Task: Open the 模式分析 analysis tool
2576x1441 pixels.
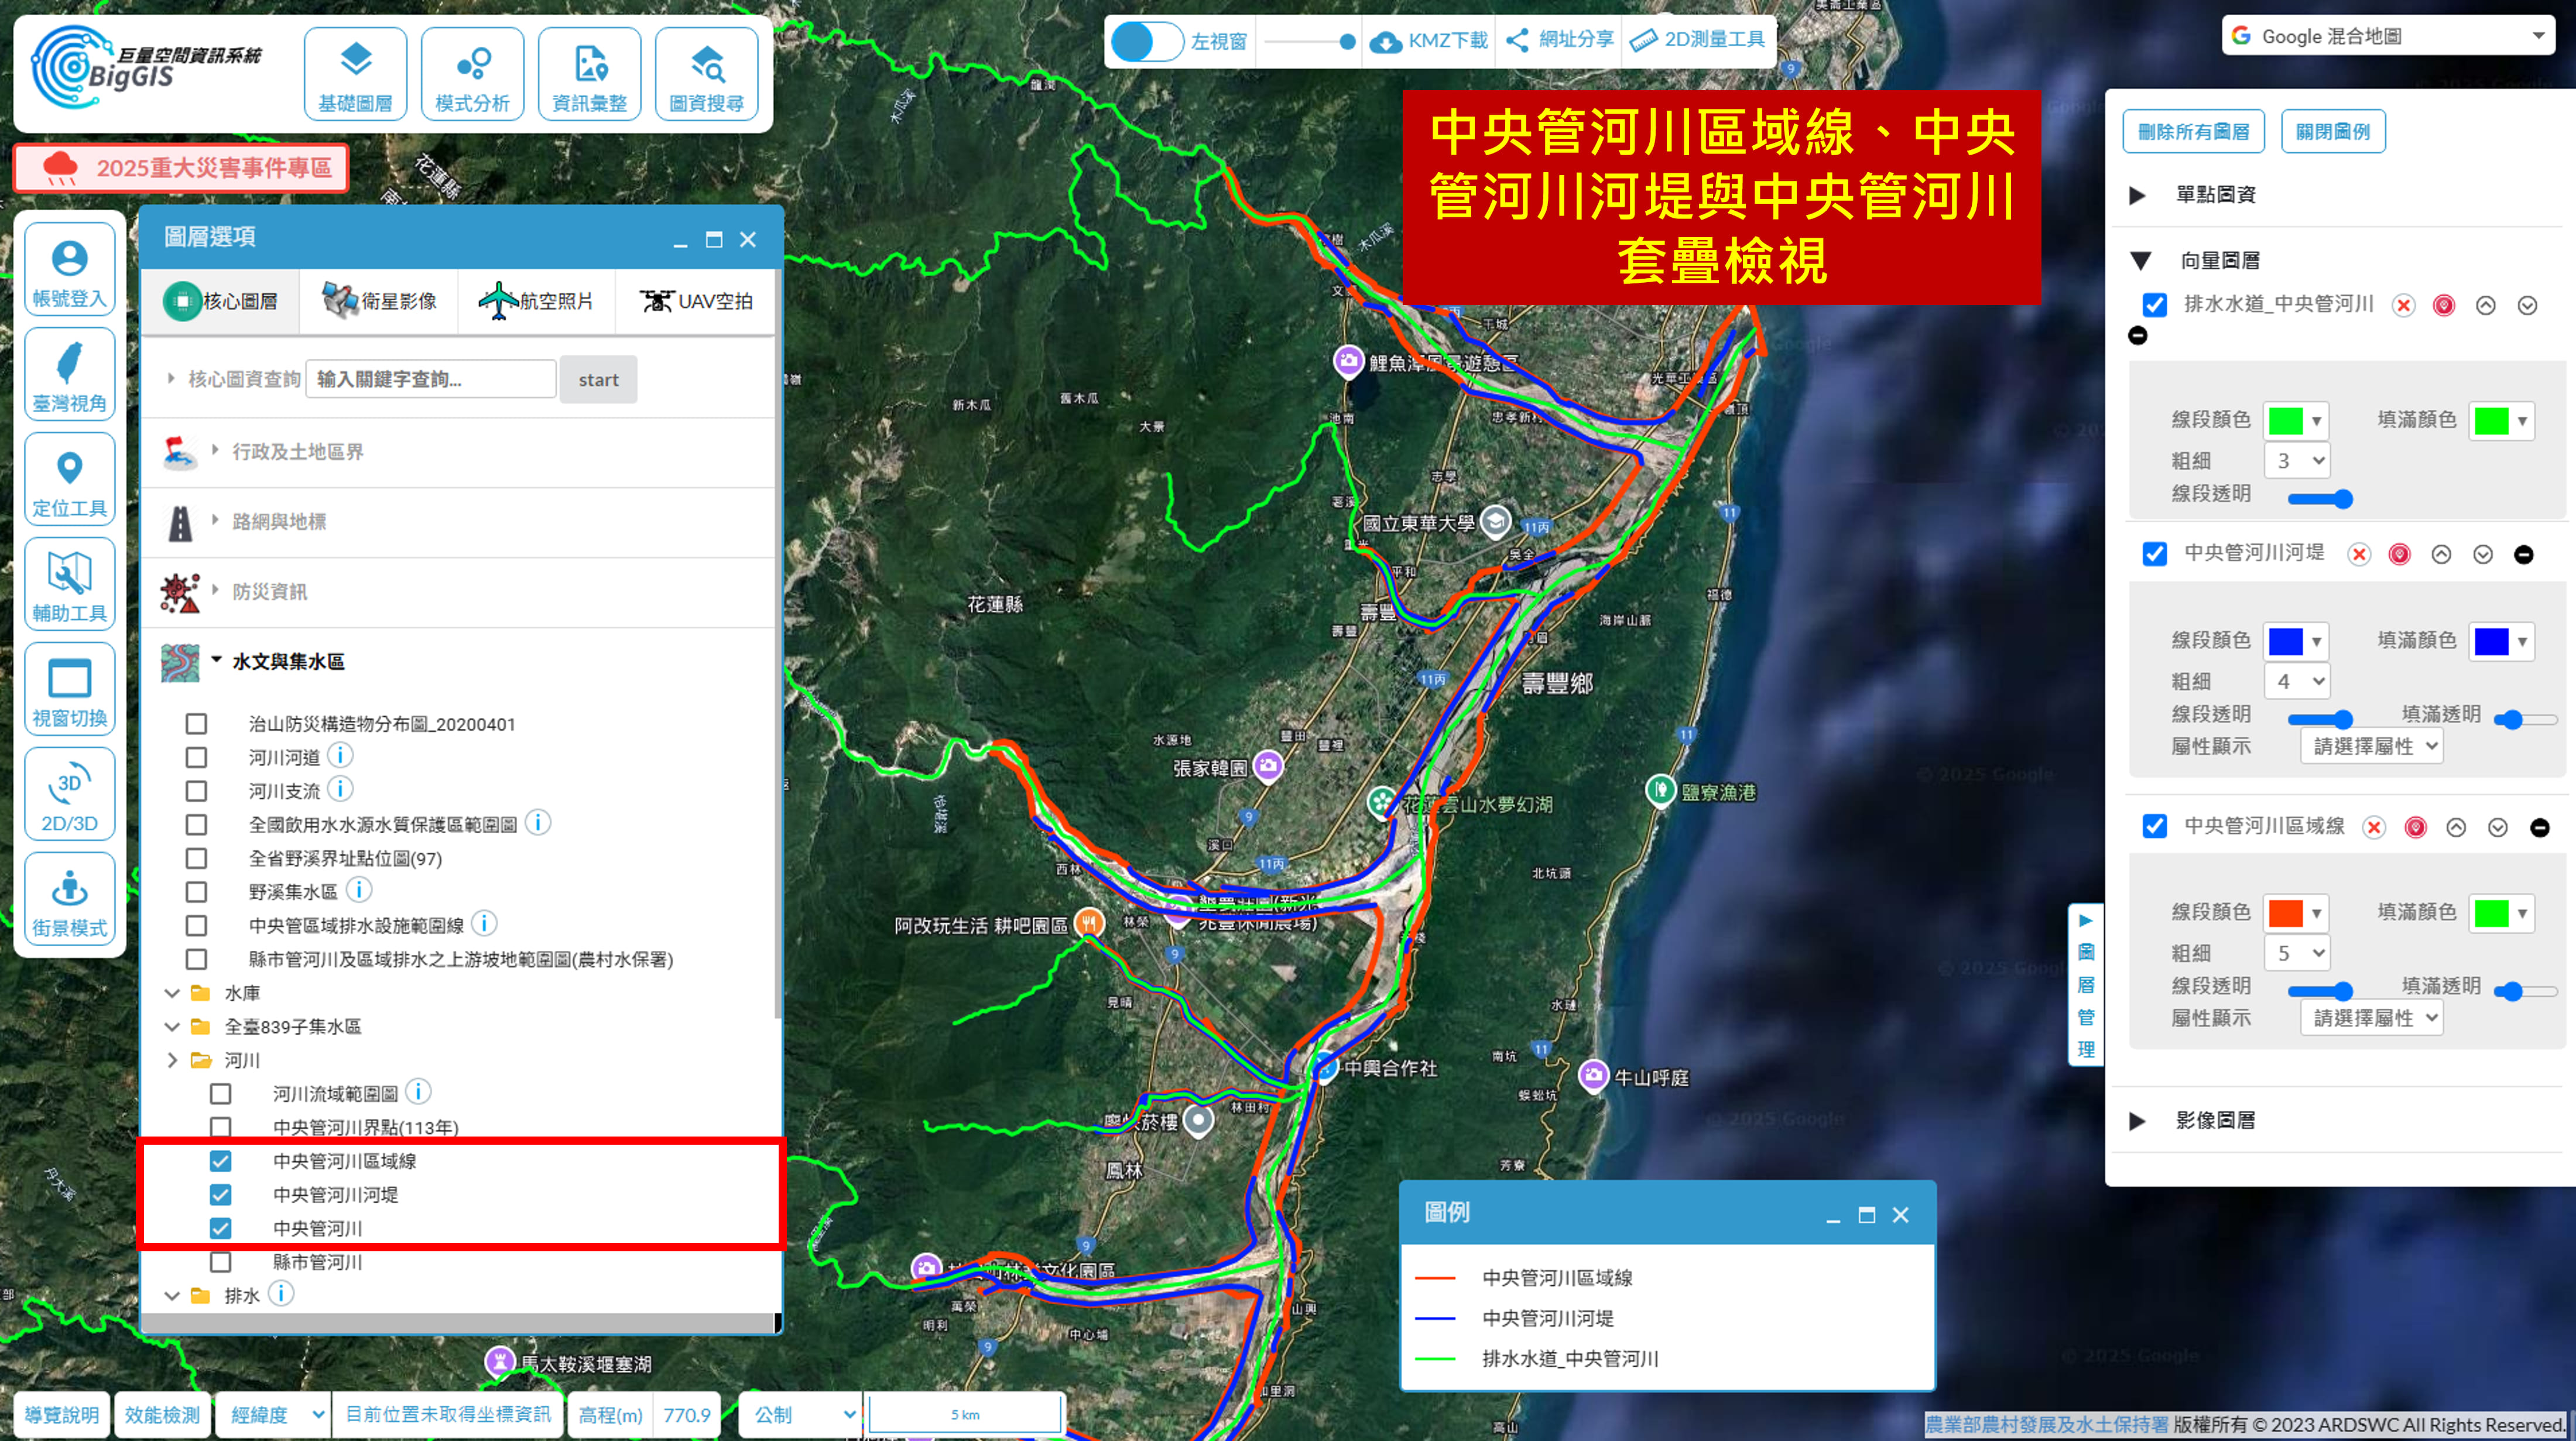Action: [x=472, y=75]
